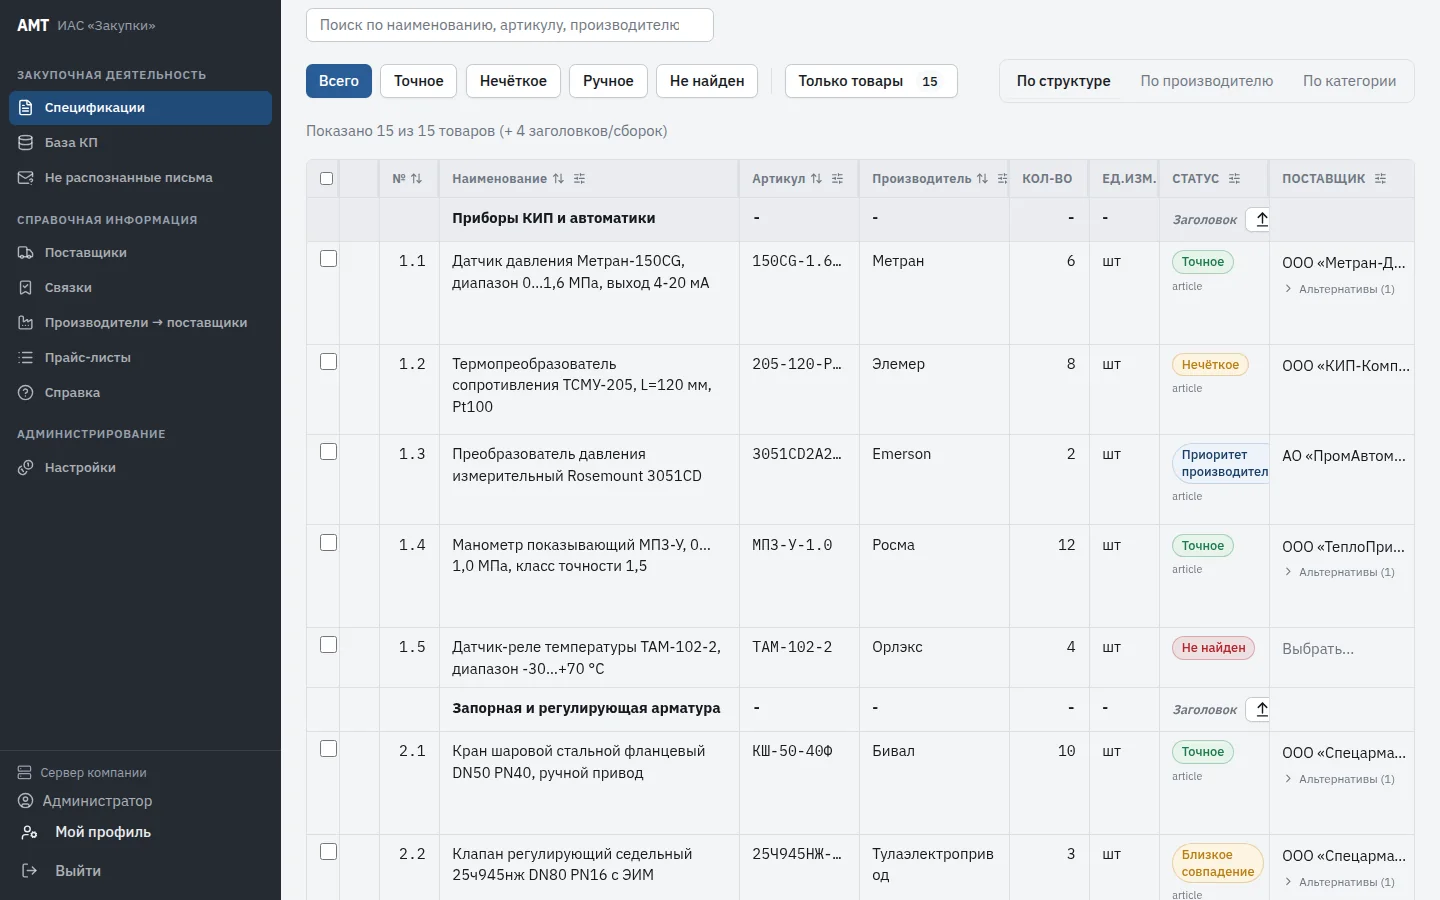Open Выбрать... supplier dropdown for row 1.5

1318,649
